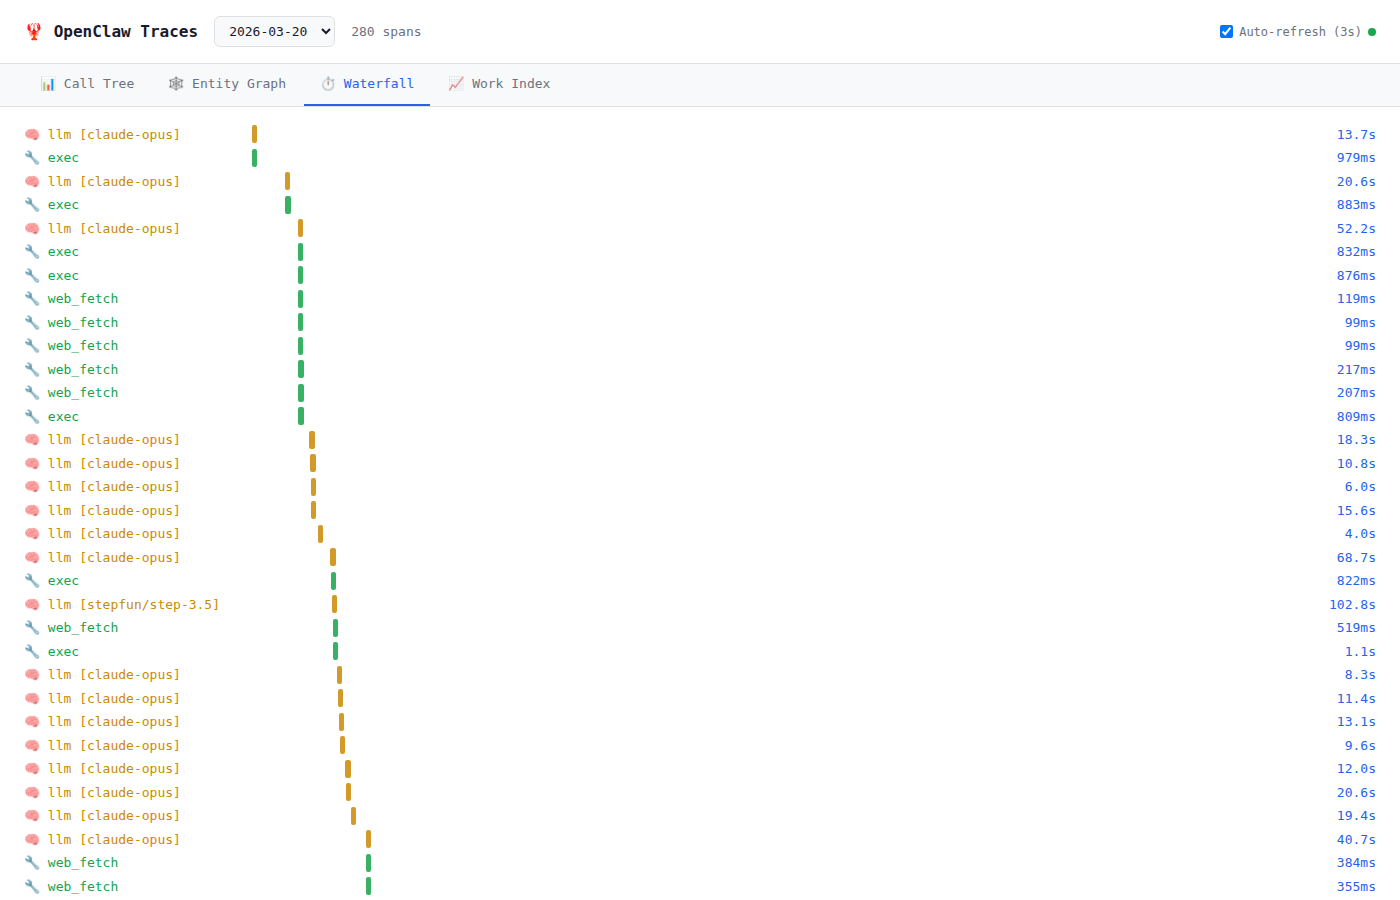Click the brain icon beside the 13.7s llm row
This screenshot has width=1400, height=900.
(32, 135)
